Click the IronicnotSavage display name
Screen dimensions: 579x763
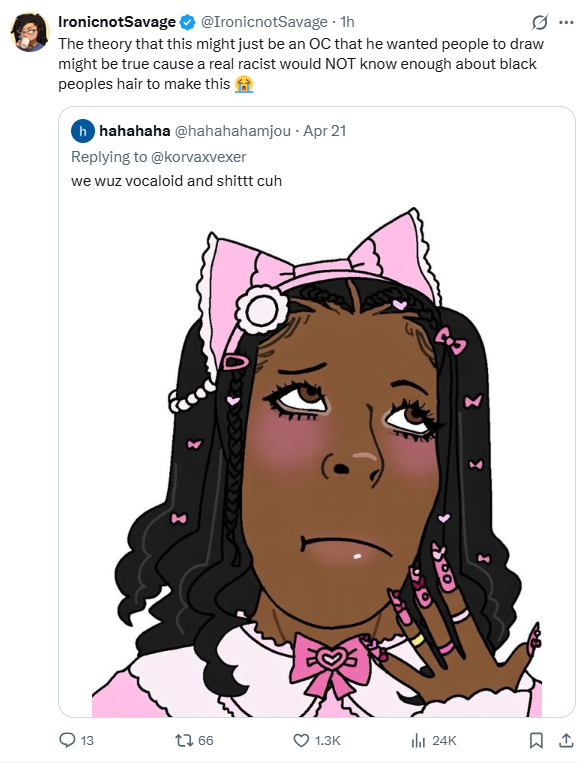coord(117,22)
